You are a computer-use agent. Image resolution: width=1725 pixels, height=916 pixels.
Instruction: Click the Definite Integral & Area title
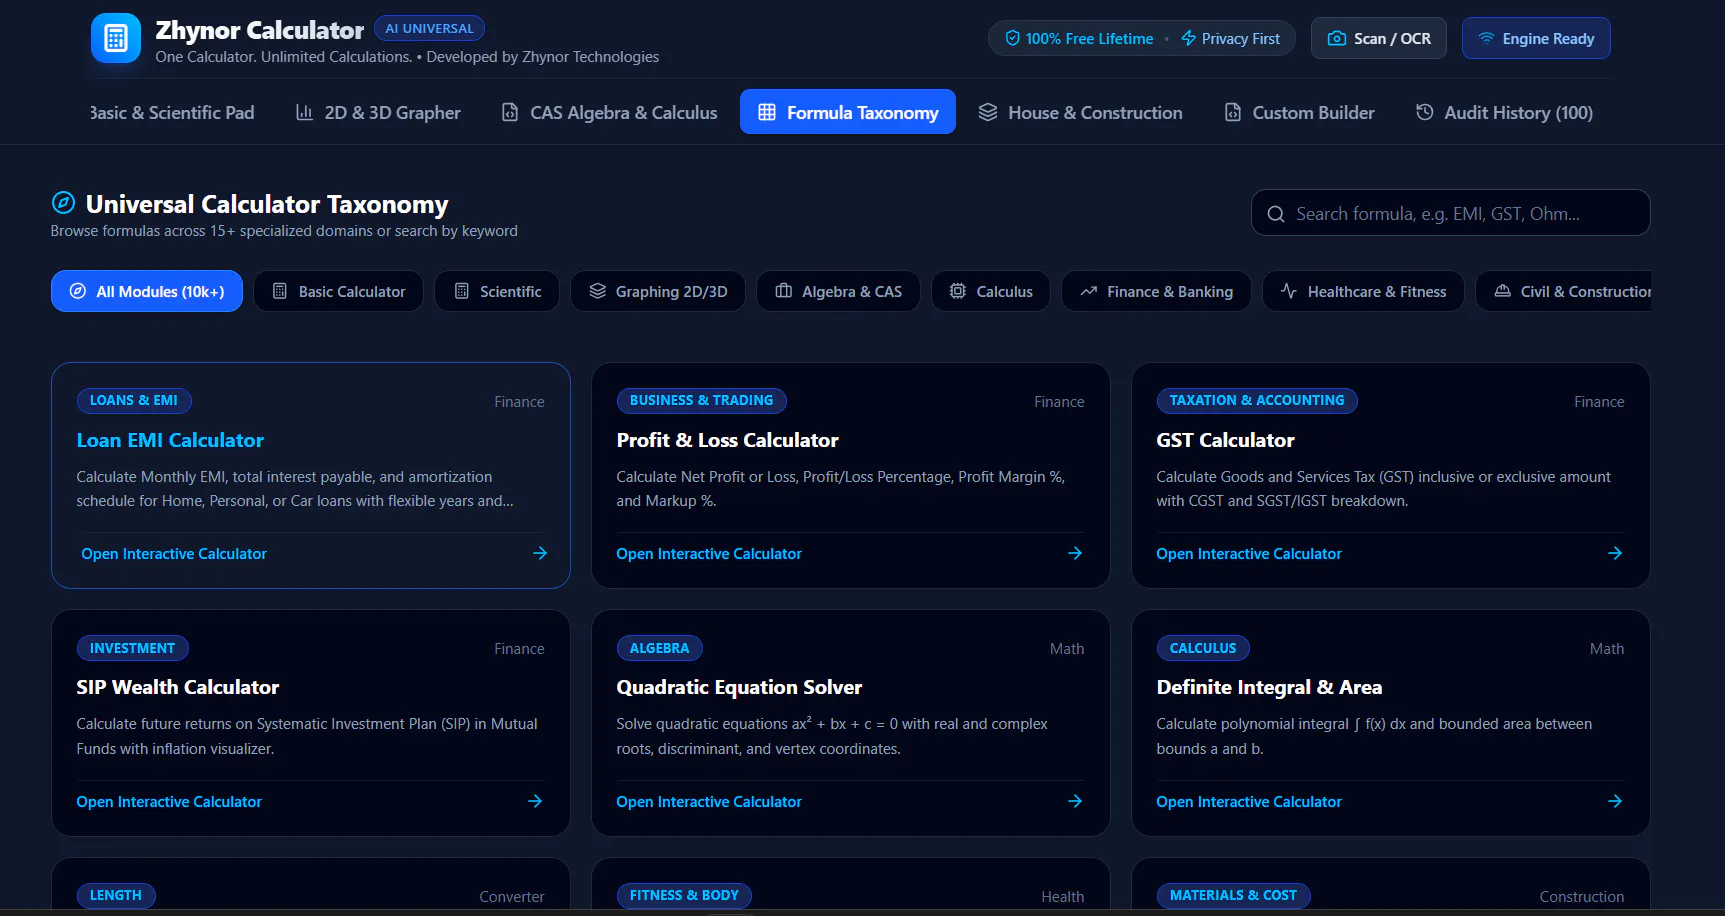[1269, 687]
